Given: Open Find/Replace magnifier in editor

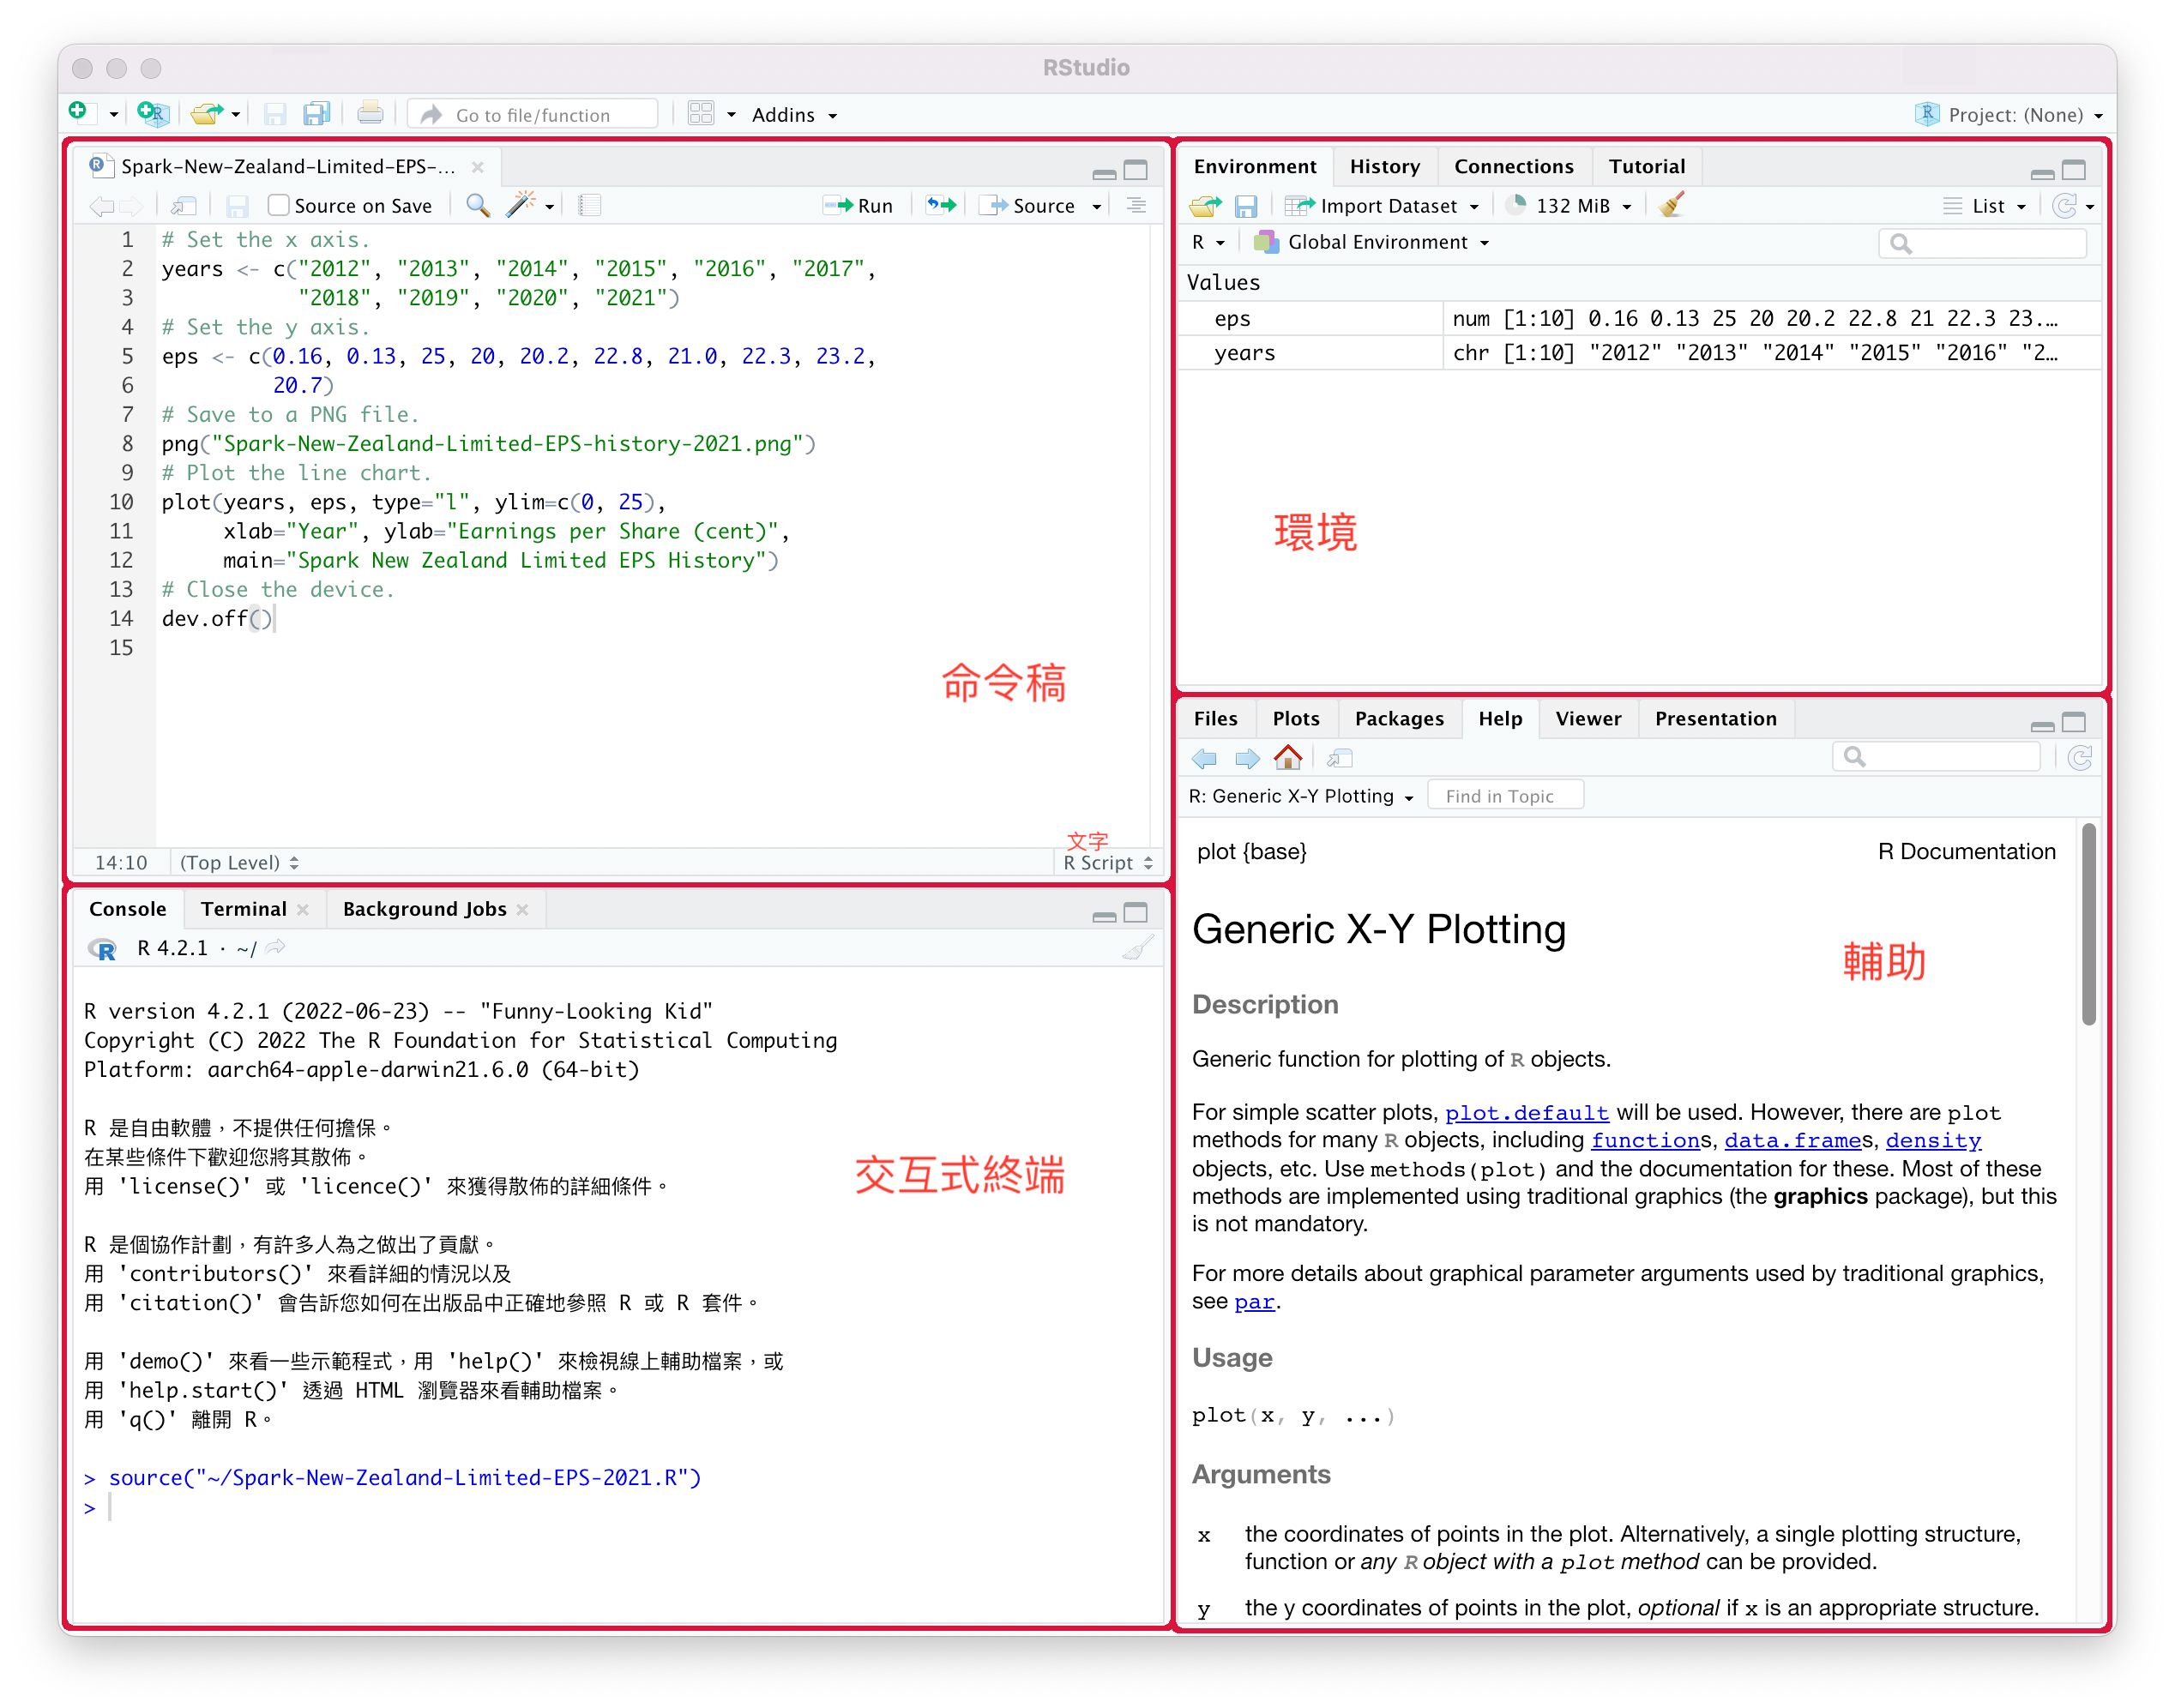Looking at the screenshot, I should (478, 205).
